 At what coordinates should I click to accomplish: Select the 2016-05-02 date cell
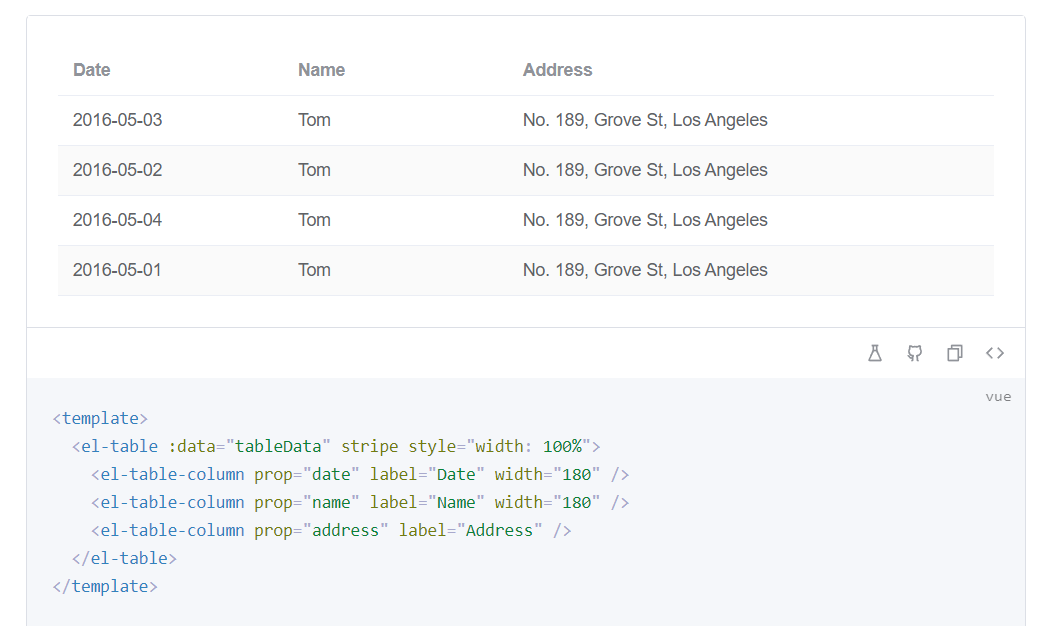point(118,170)
